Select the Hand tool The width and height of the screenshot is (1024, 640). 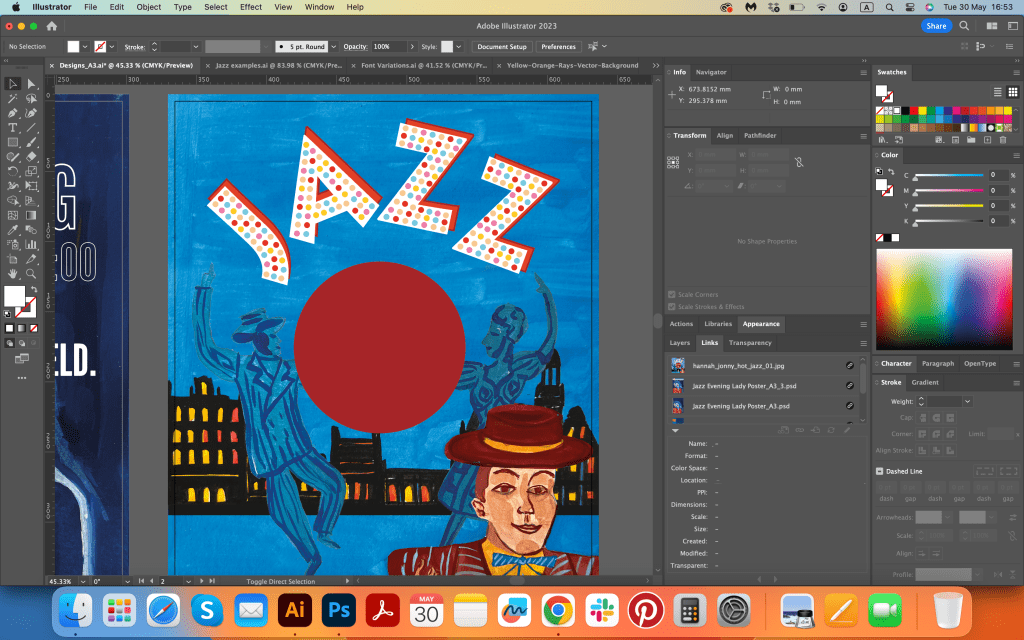13,273
